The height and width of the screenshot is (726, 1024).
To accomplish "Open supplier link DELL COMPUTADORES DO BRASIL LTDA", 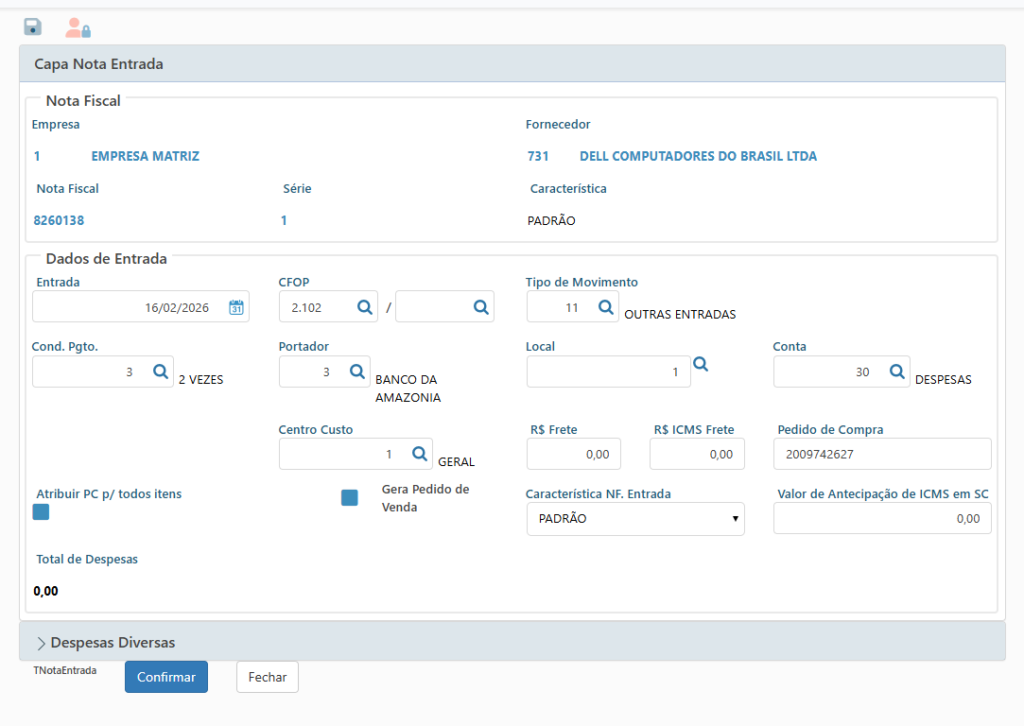I will point(697,157).
